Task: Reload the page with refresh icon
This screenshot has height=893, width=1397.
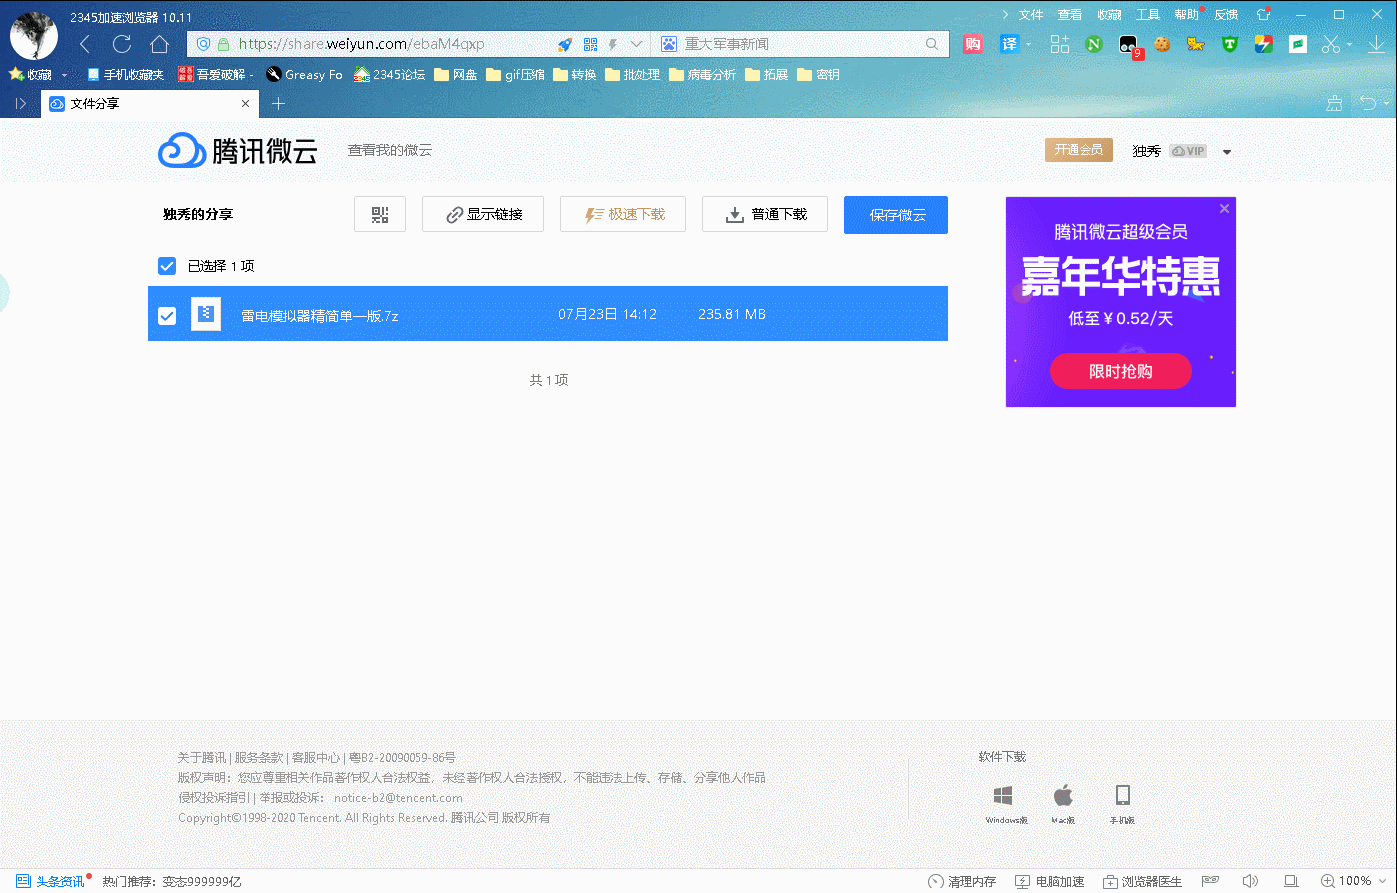Action: pos(122,44)
